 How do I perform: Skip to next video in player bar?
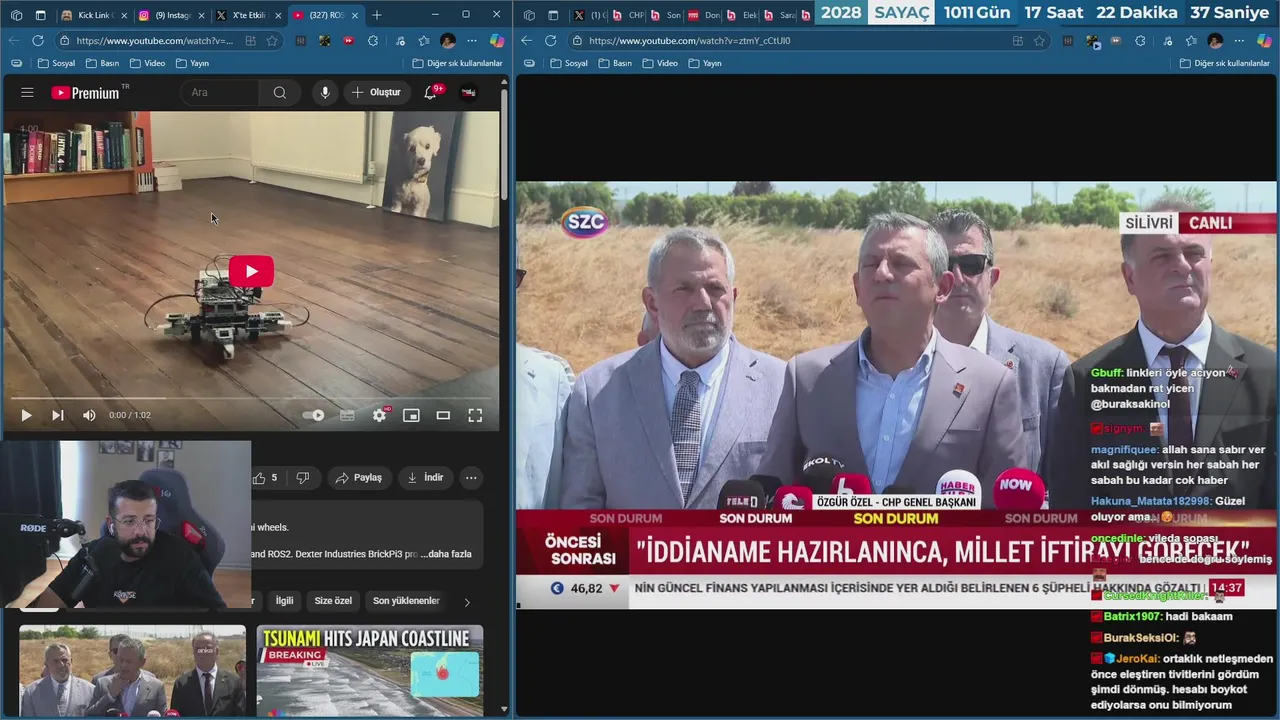58,415
